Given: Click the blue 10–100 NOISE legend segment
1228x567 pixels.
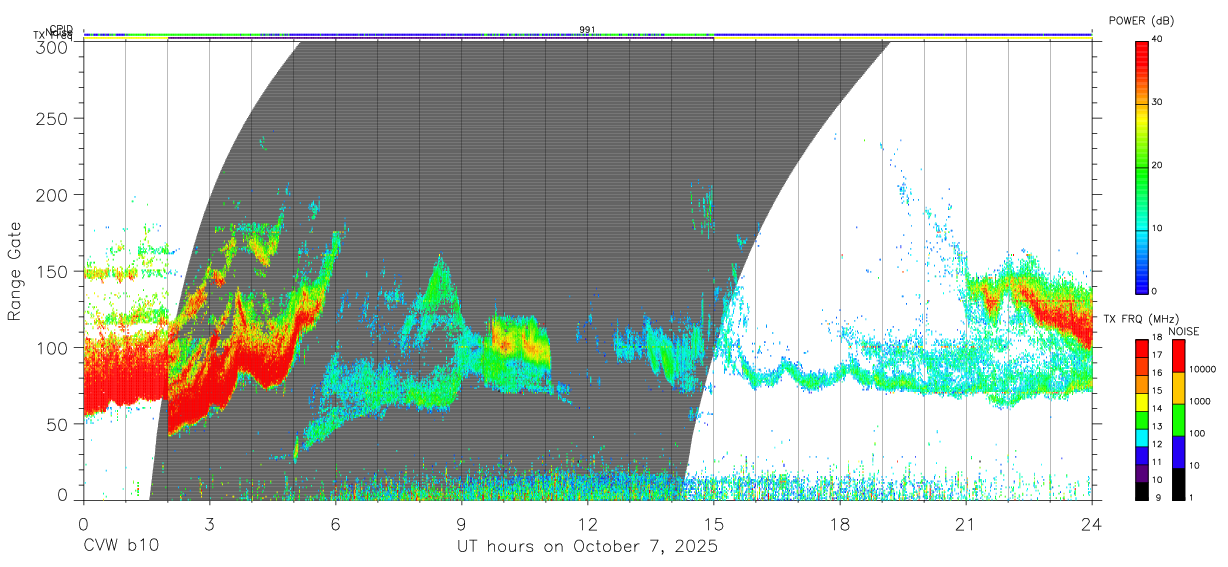Looking at the screenshot, I should tap(1178, 452).
